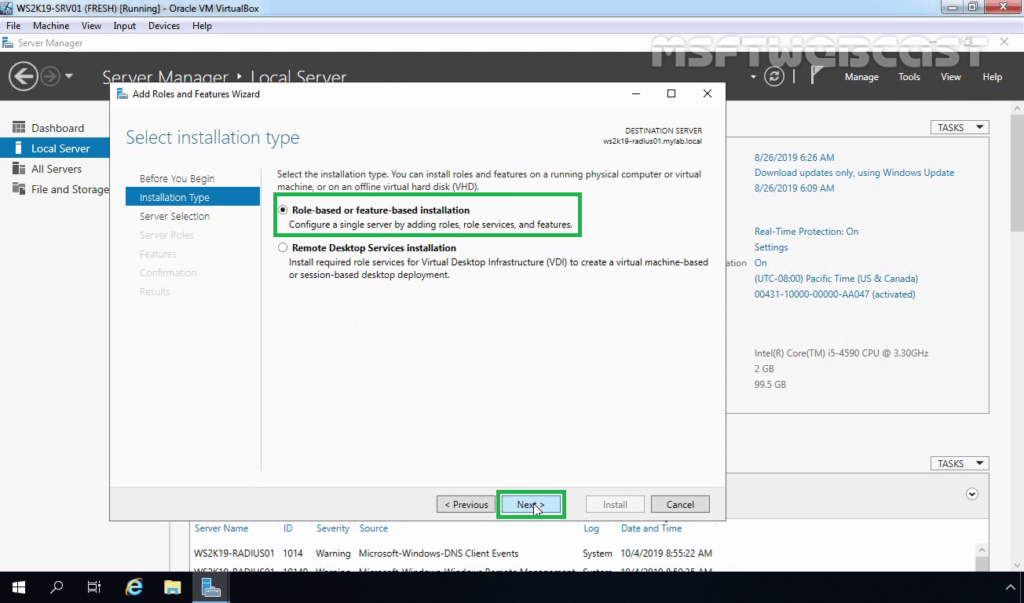The height and width of the screenshot is (603, 1024).
Task: Click 8/26/2019 6:26 AM last updates link
Action: (x=793, y=157)
